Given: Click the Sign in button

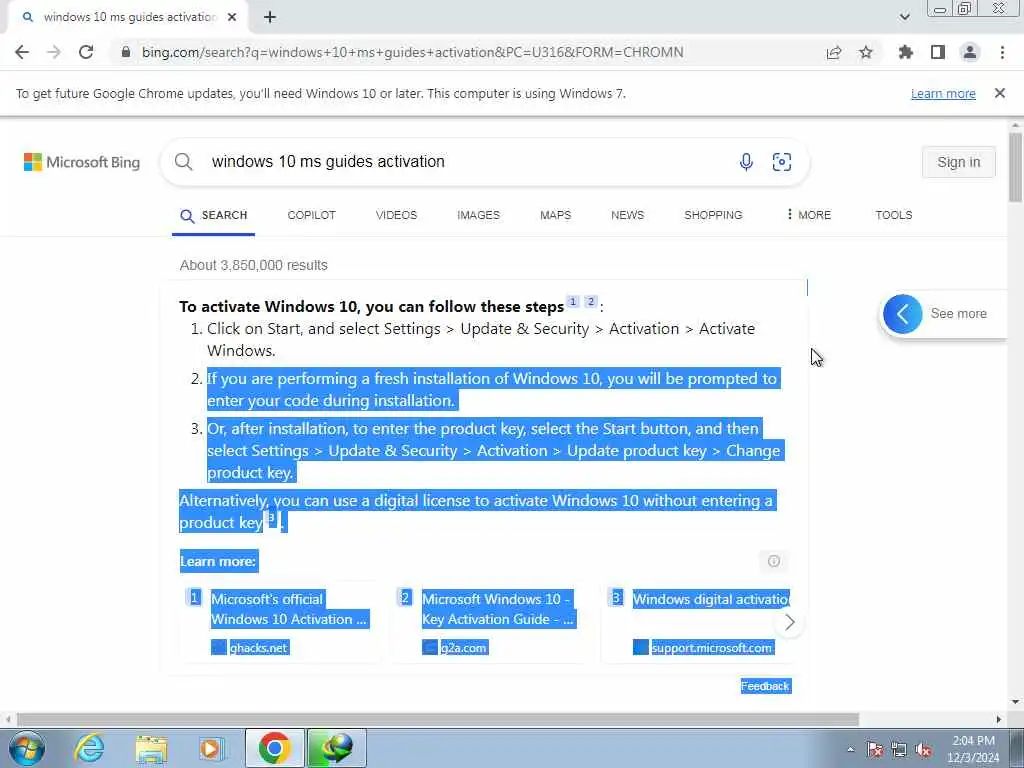Looking at the screenshot, I should click(959, 162).
